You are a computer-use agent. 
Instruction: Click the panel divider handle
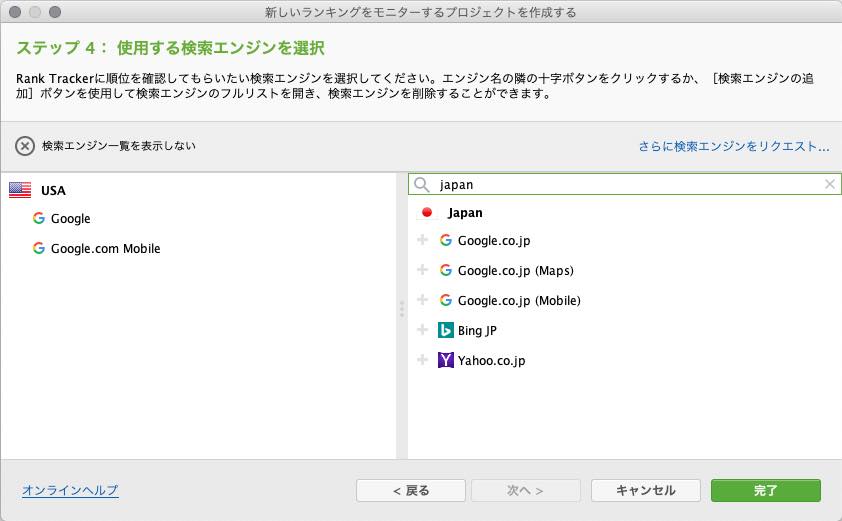coord(401,308)
